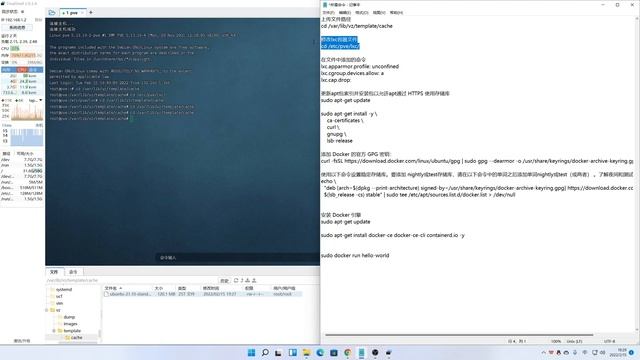Open the Help menu in Notepad

pyautogui.click(x=396, y=13)
